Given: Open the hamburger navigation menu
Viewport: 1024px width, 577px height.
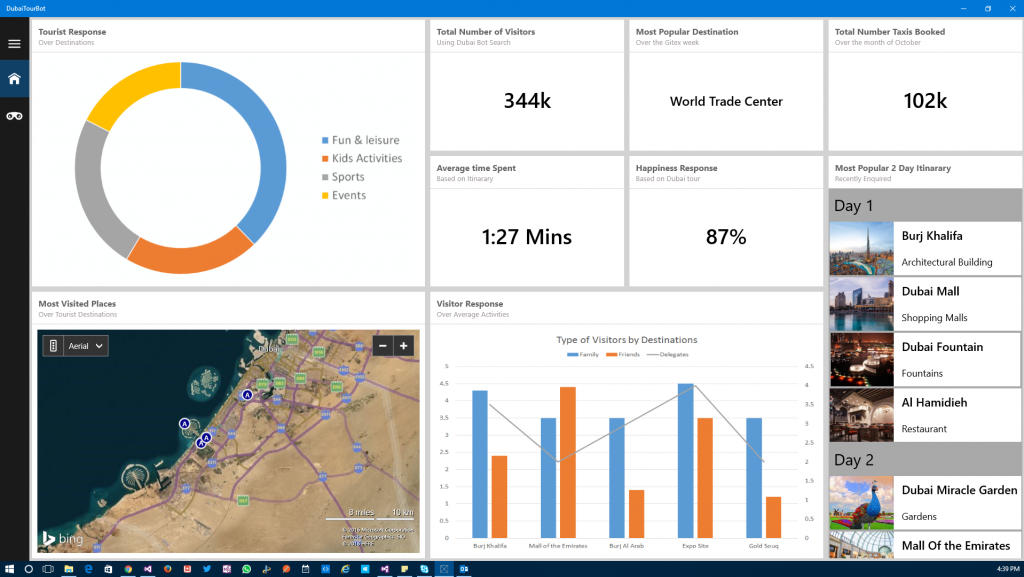Looking at the screenshot, I should pyautogui.click(x=14, y=44).
